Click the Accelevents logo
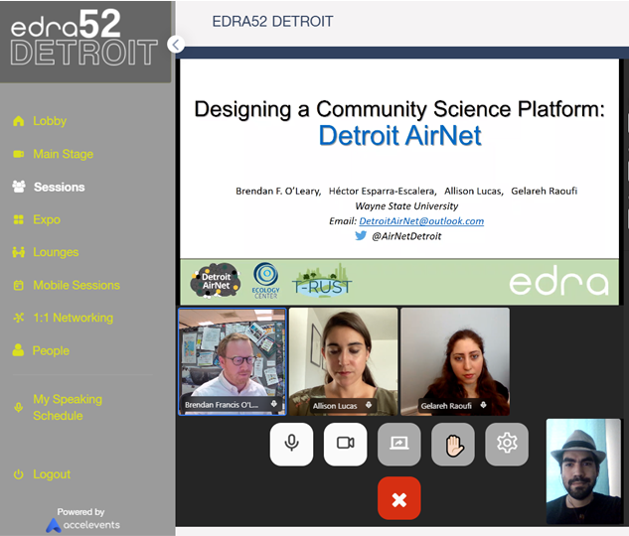The image size is (629, 536). point(83,525)
